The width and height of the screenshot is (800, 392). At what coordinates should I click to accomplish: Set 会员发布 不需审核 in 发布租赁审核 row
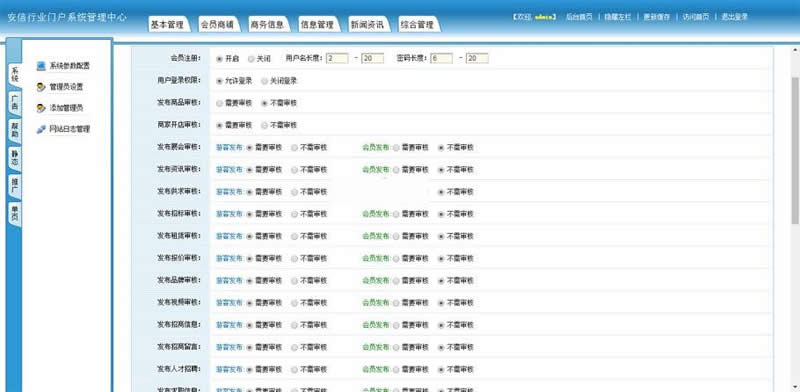pos(441,236)
